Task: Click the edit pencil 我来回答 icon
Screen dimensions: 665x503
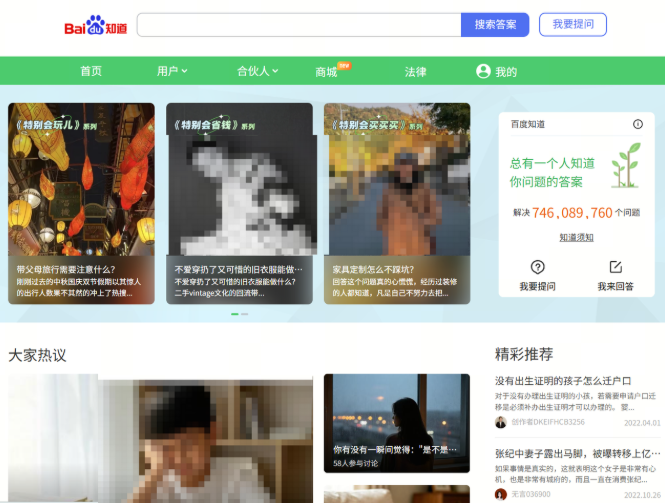Action: (x=615, y=267)
